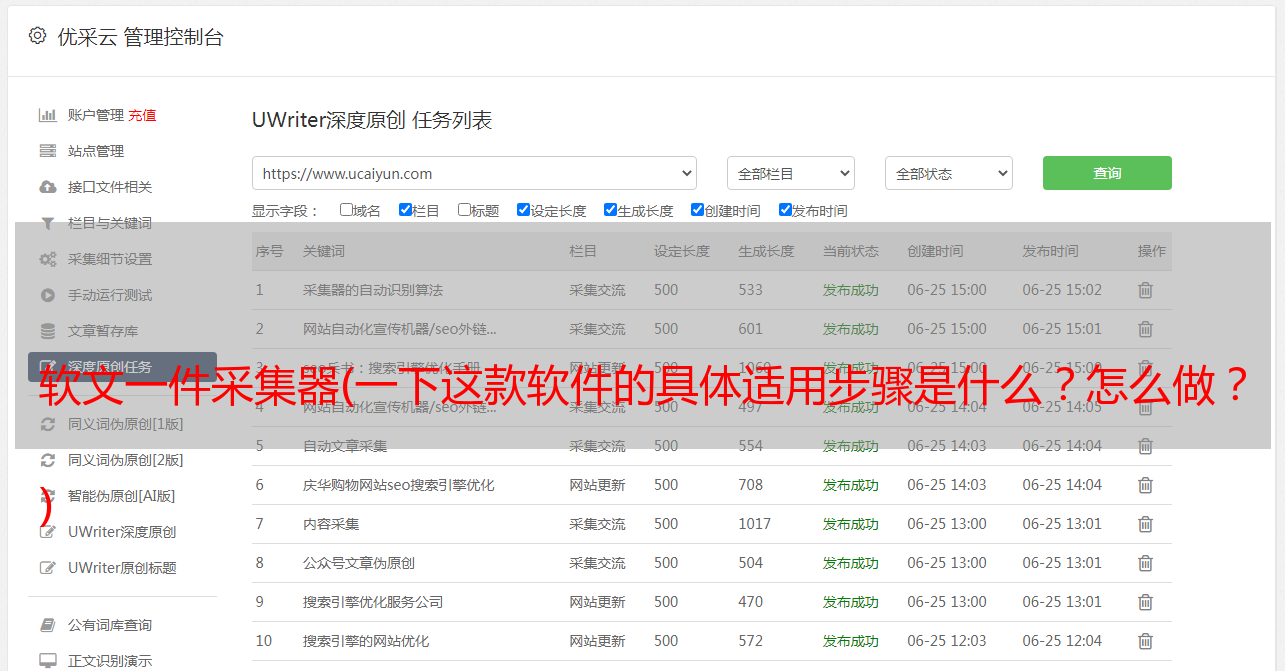Click the play icon for 手动运行测试
Image resolution: width=1285 pixels, height=671 pixels.
click(47, 295)
